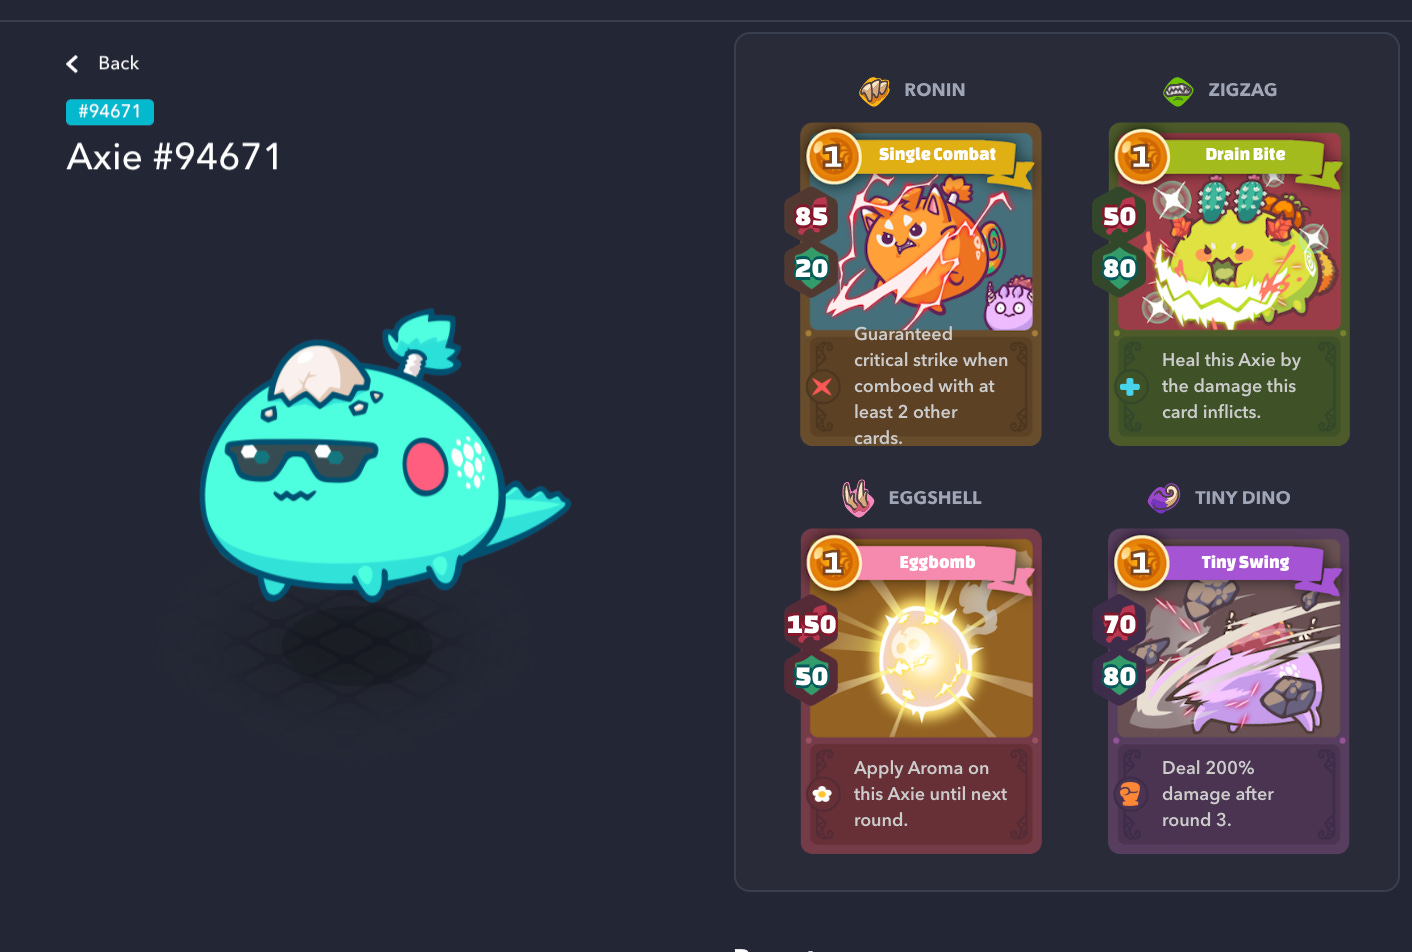Image resolution: width=1412 pixels, height=952 pixels.
Task: Click the Back arrow chevron
Action: (x=72, y=64)
